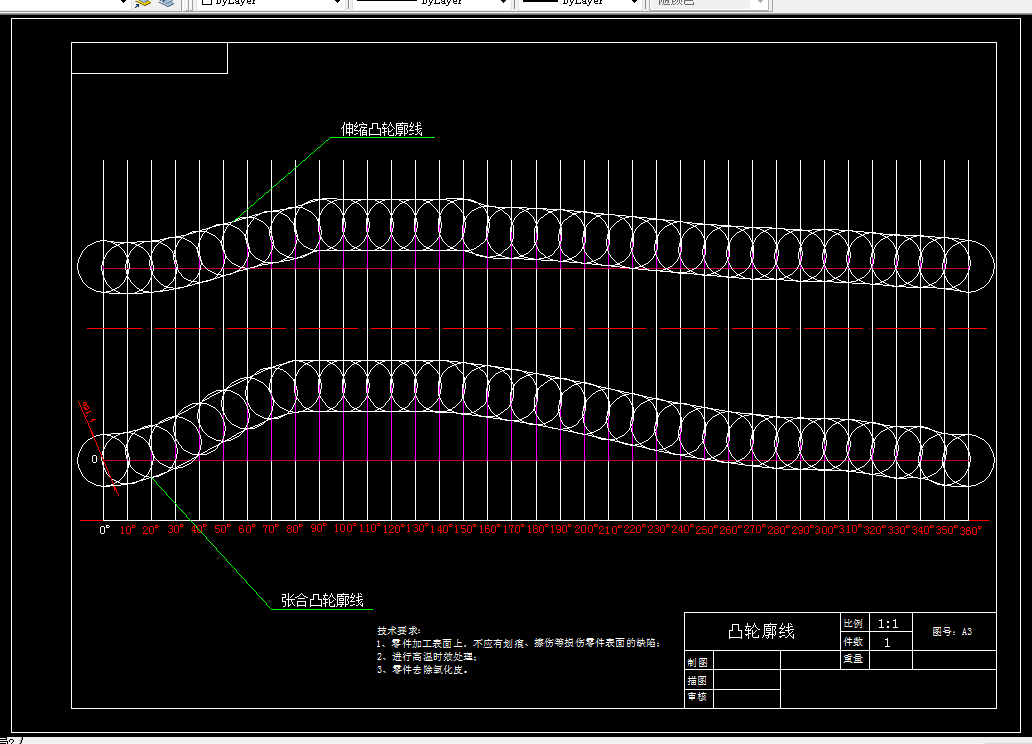
Task: Open the ByLayer lineweight dropdown
Action: pyautogui.click(x=580, y=3)
